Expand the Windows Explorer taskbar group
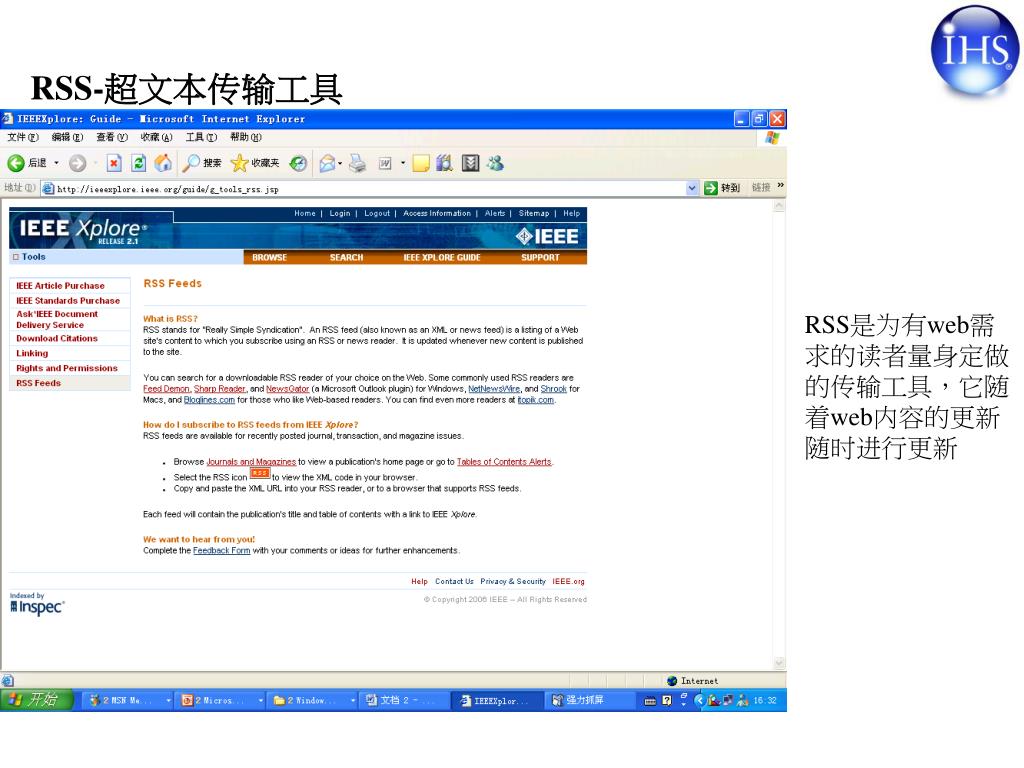 point(353,701)
